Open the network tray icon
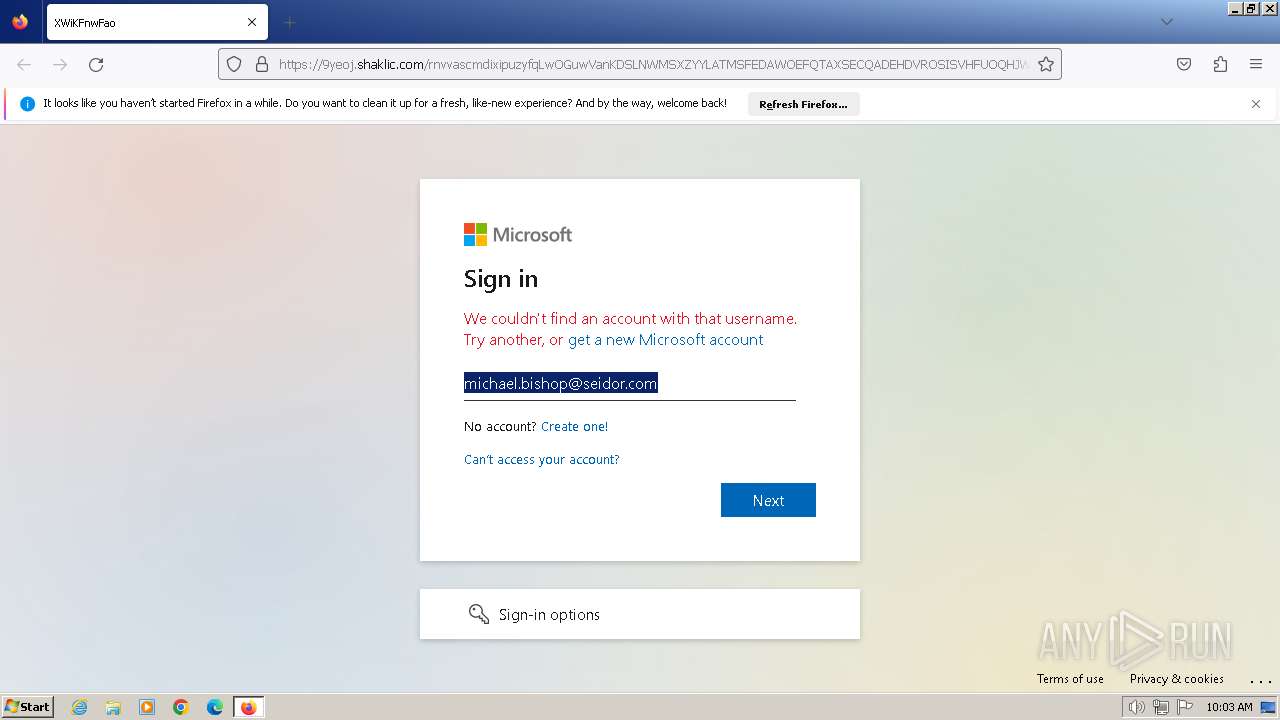The height and width of the screenshot is (720, 1280). pyautogui.click(x=1161, y=707)
